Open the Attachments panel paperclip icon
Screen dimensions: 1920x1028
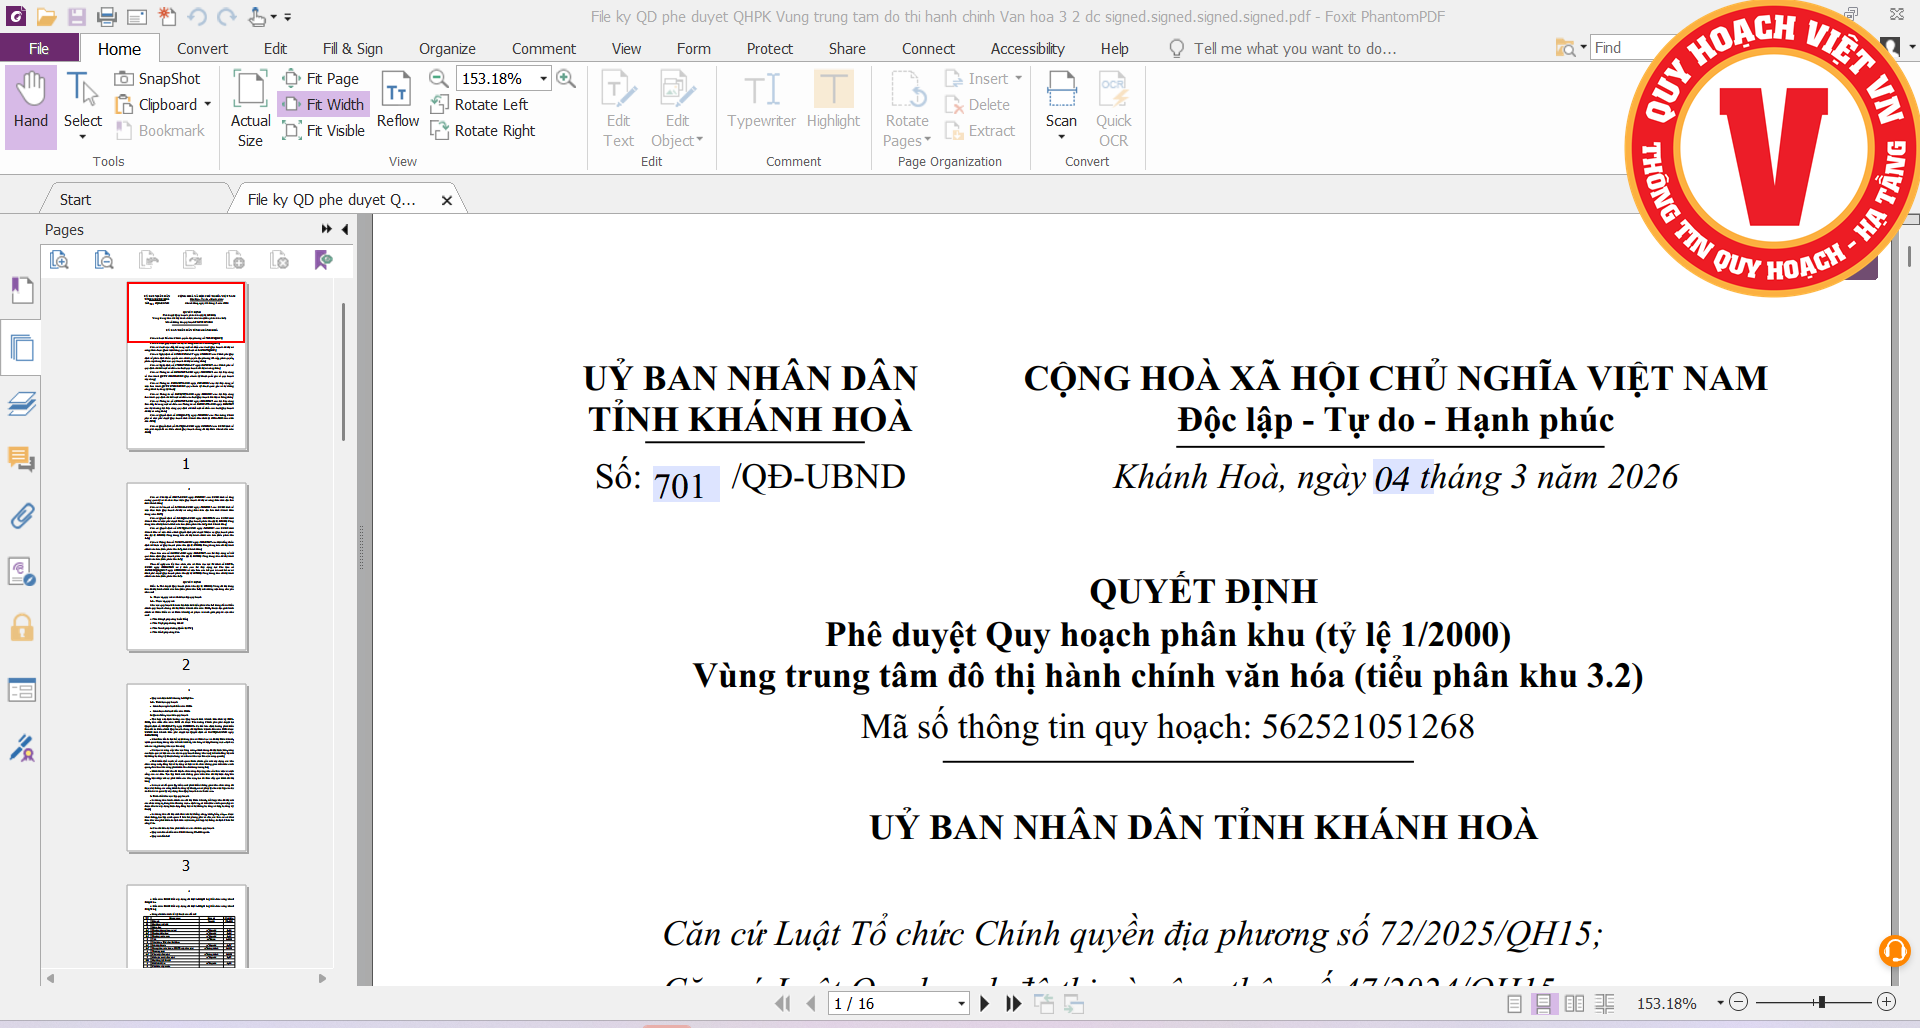pos(21,516)
